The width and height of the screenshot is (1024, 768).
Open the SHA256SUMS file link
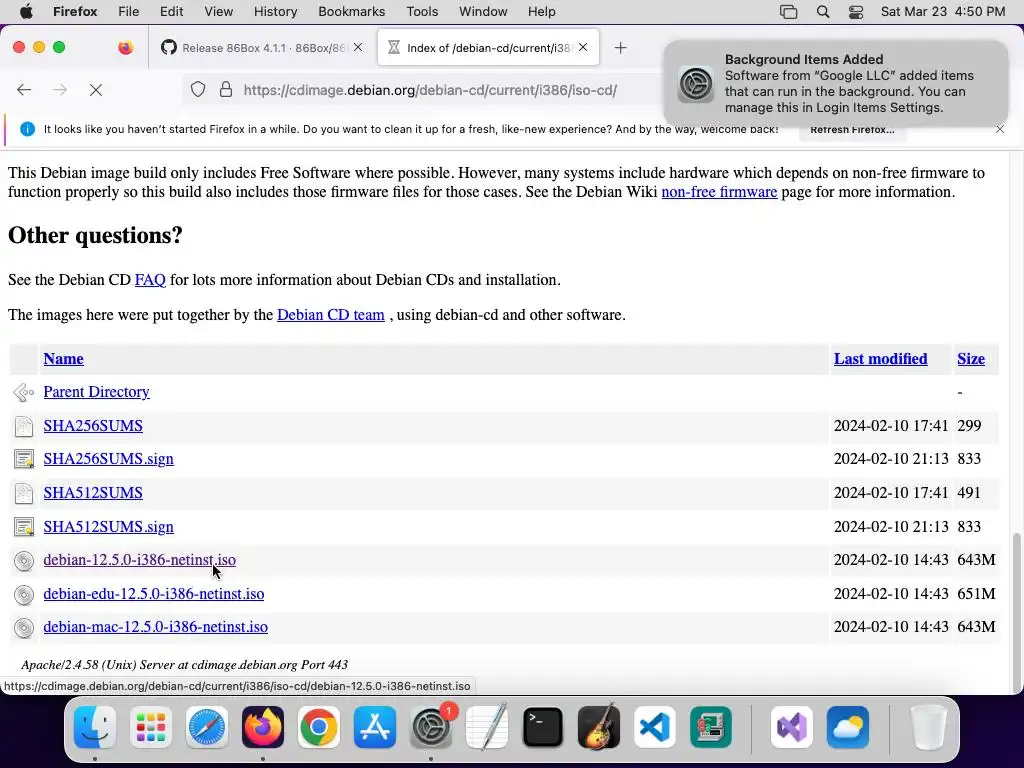click(x=93, y=426)
